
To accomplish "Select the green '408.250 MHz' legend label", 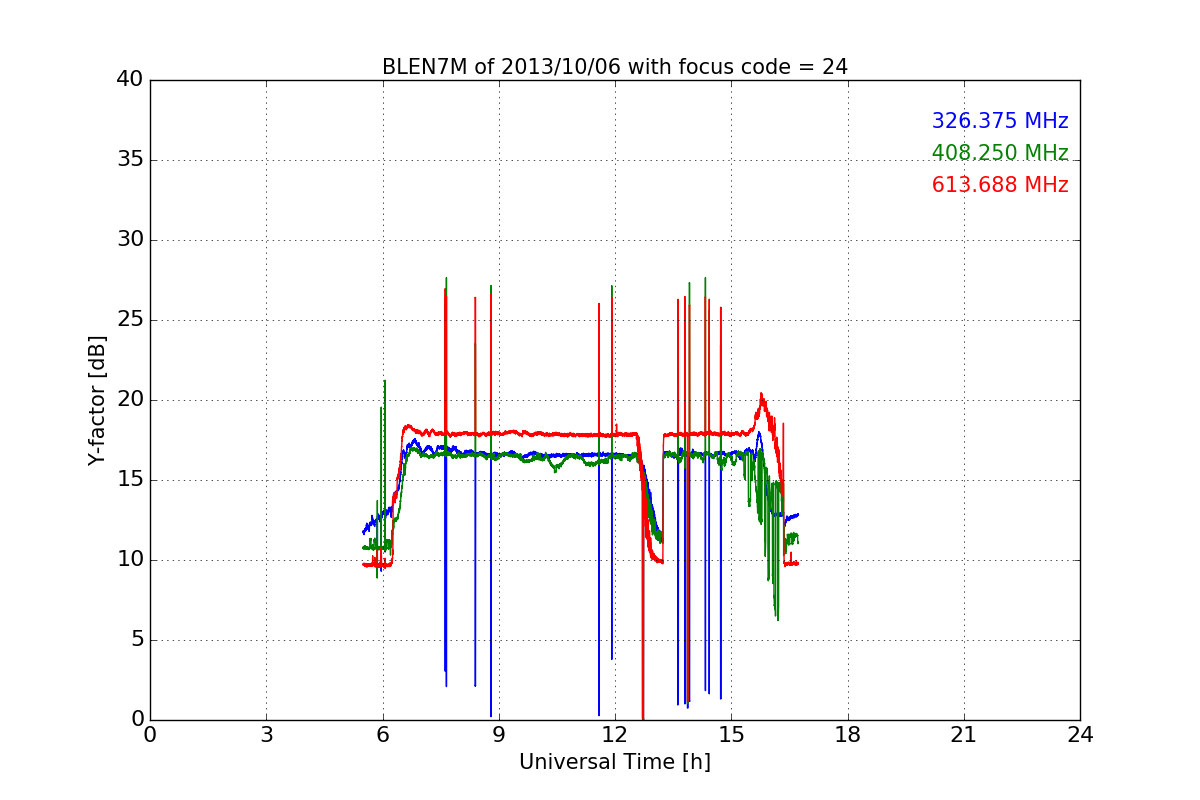I will pyautogui.click(x=1000, y=153).
